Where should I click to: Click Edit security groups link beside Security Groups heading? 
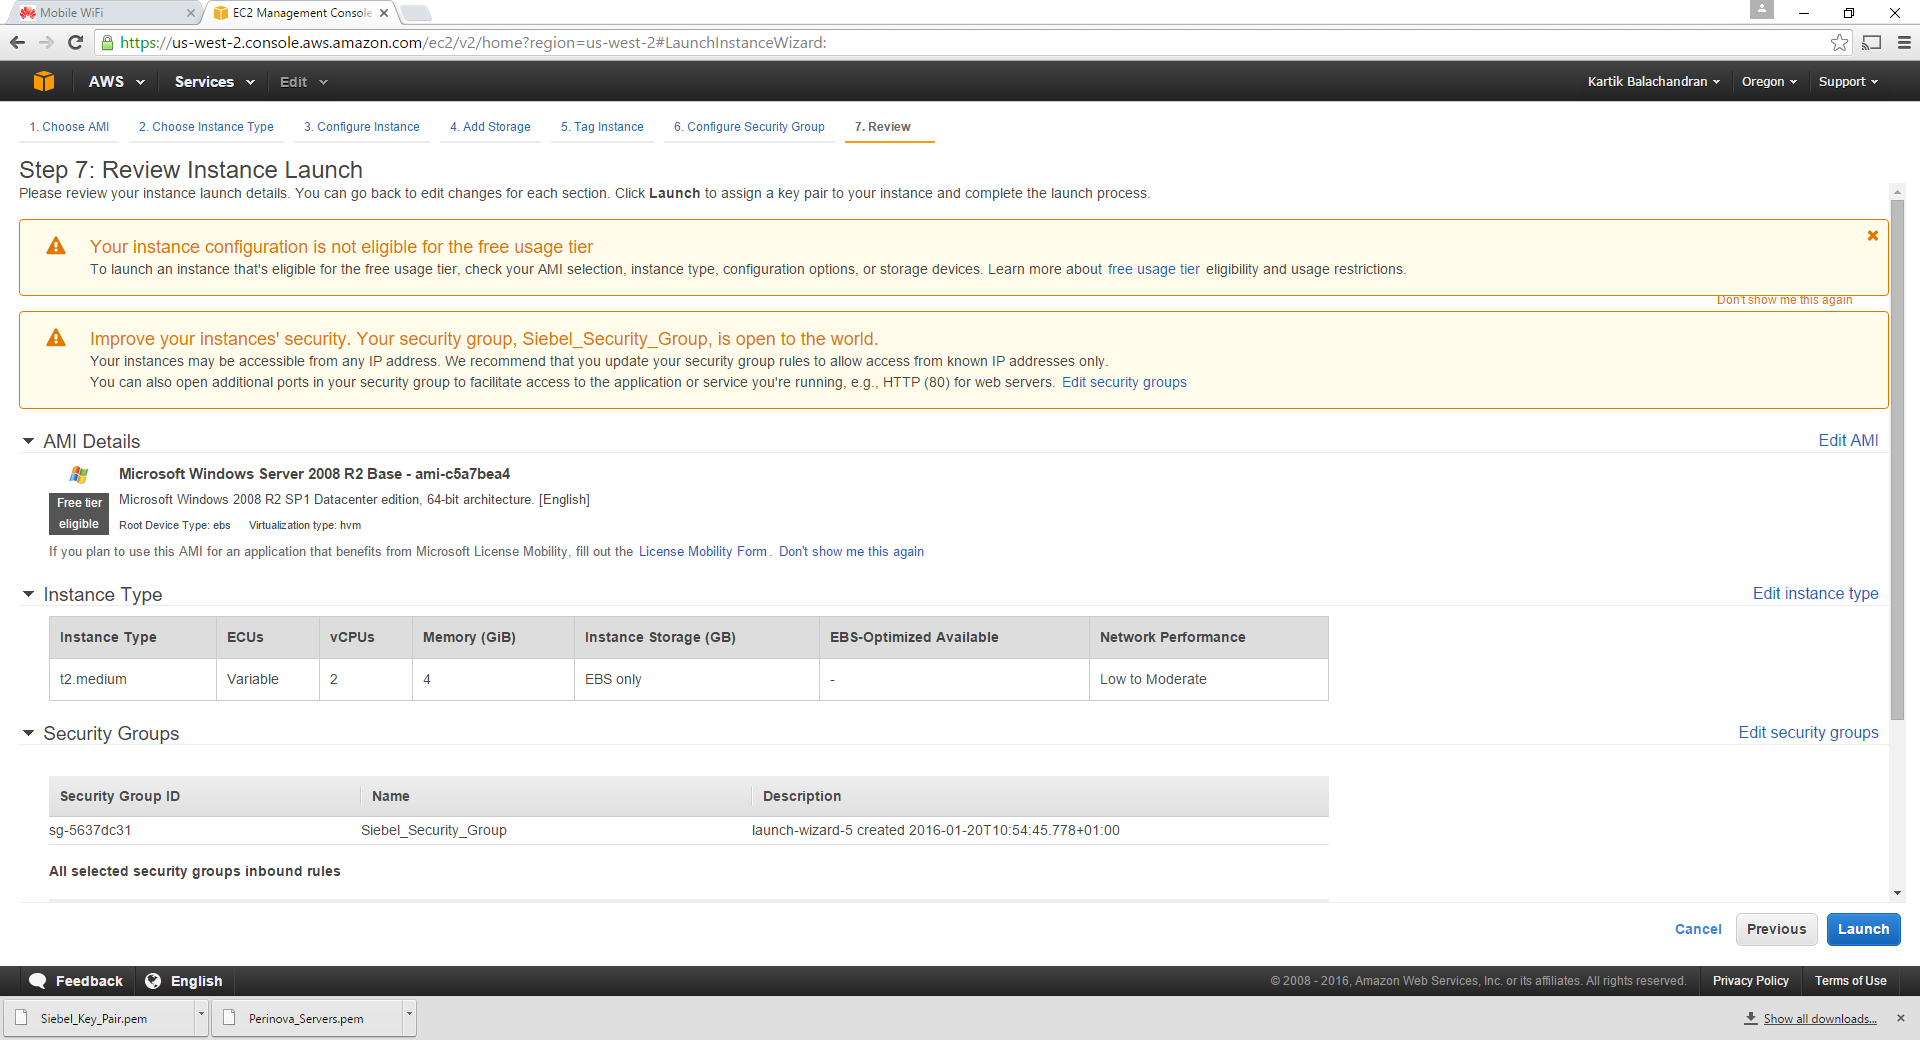[x=1808, y=733]
